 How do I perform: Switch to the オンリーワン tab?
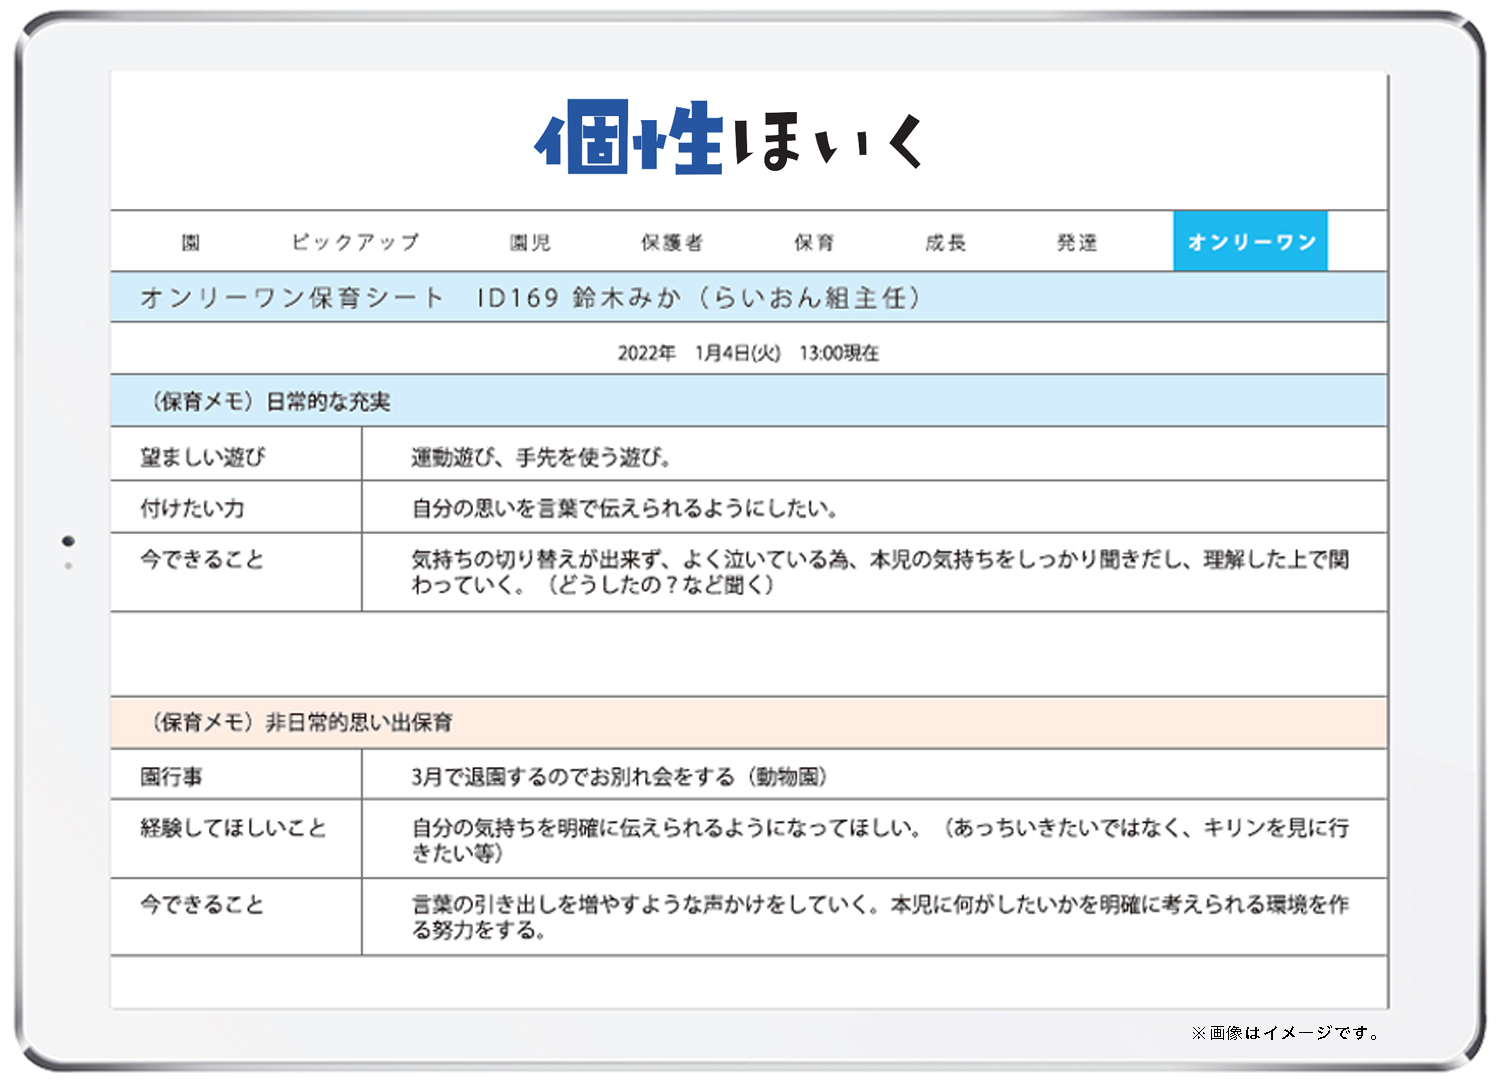click(x=1250, y=241)
